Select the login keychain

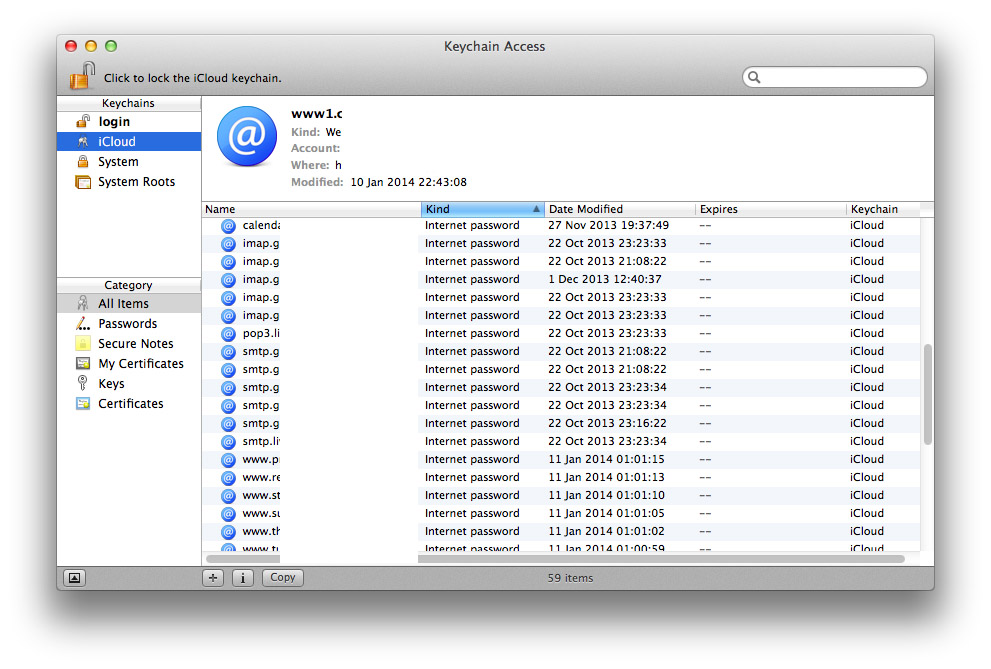129,121
